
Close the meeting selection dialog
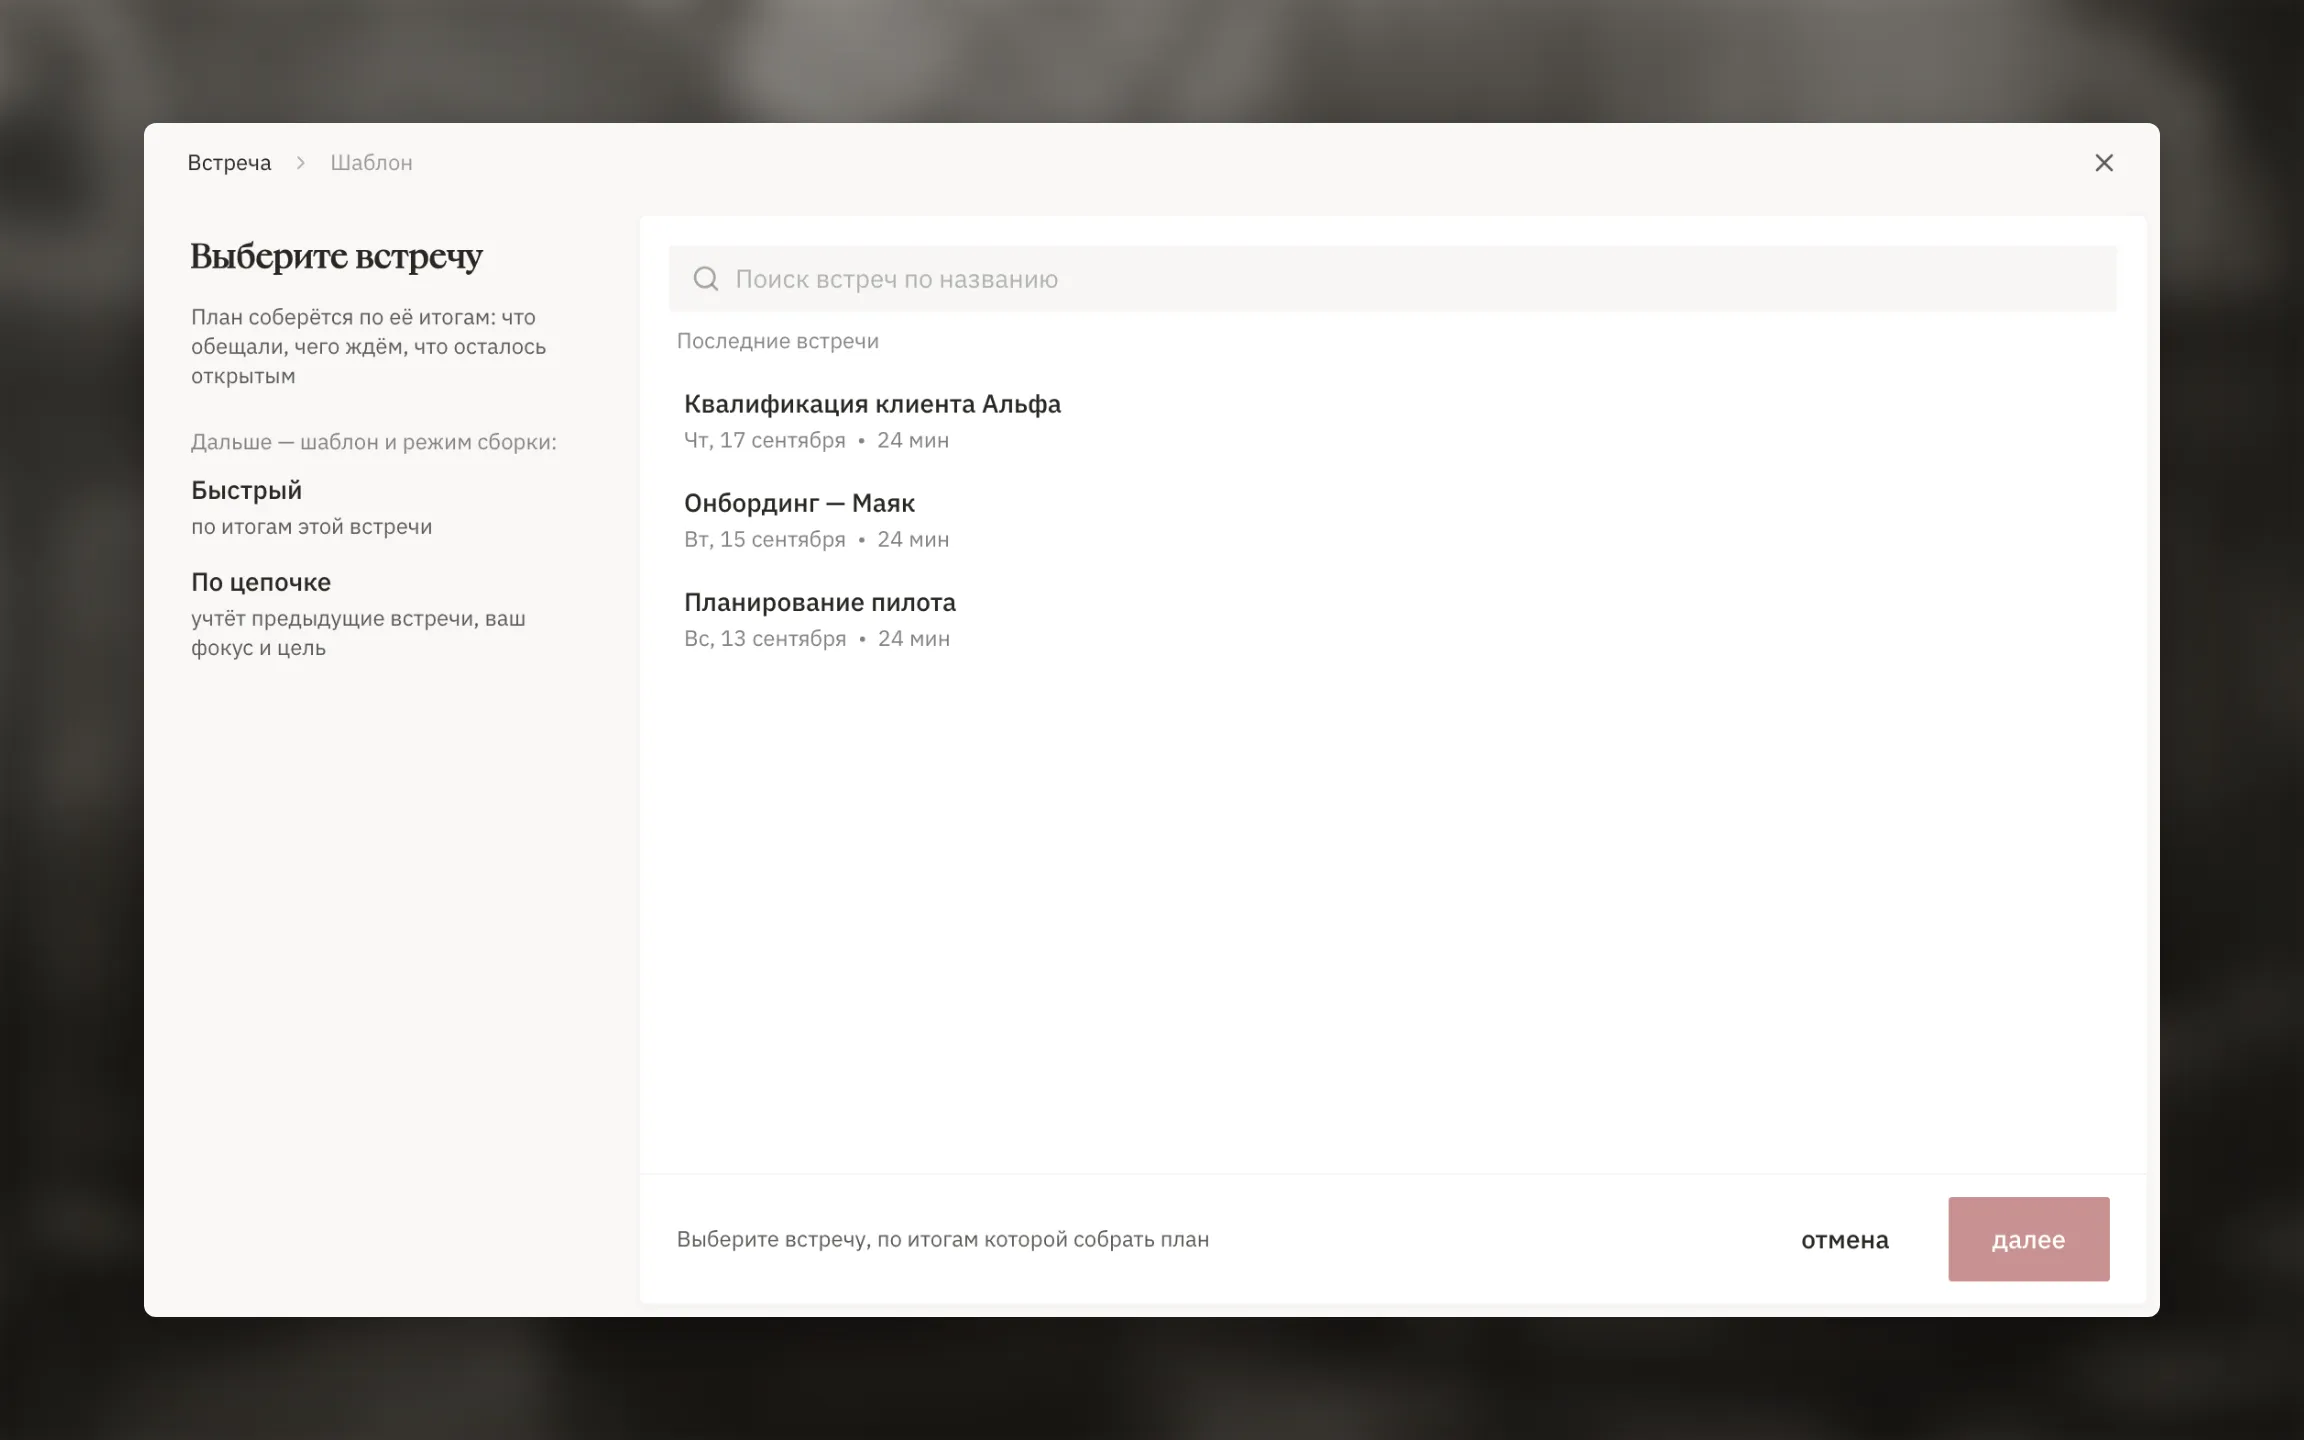(2104, 163)
